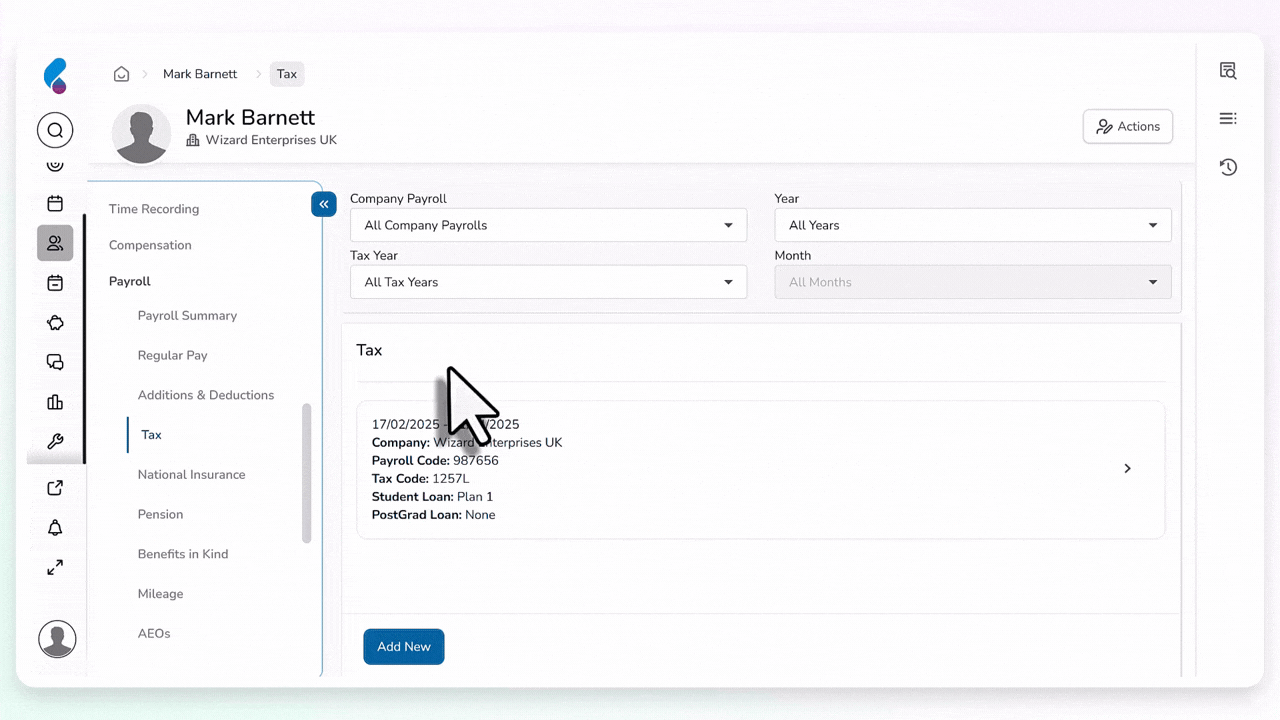This screenshot has height=720, width=1280.
Task: Select the people icon in the sidebar
Action: pos(55,243)
